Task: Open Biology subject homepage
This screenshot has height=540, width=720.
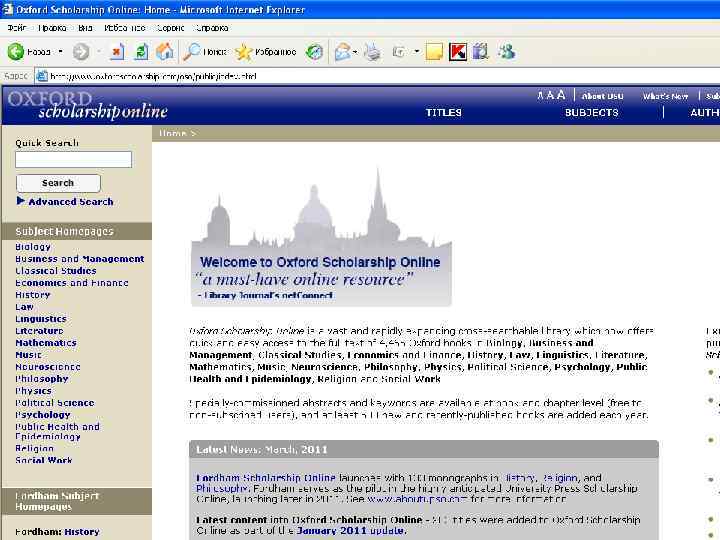Action: [x=33, y=247]
